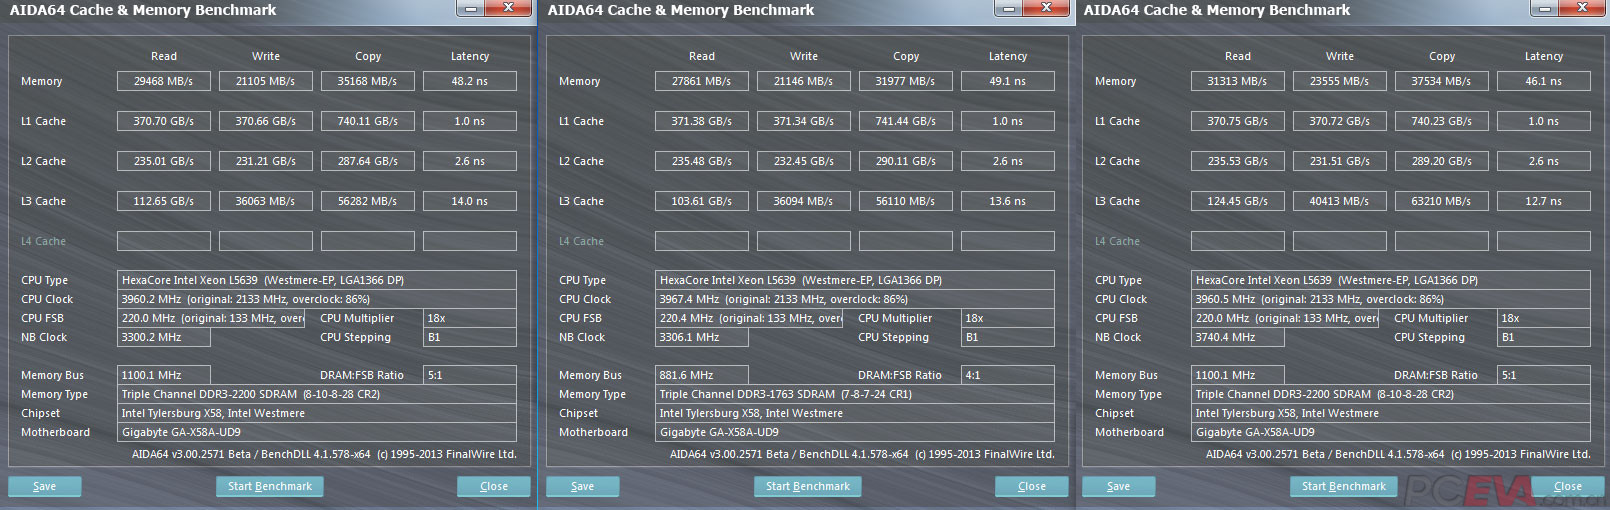Select the memory read value 31313 MB/s

pyautogui.click(x=1238, y=81)
